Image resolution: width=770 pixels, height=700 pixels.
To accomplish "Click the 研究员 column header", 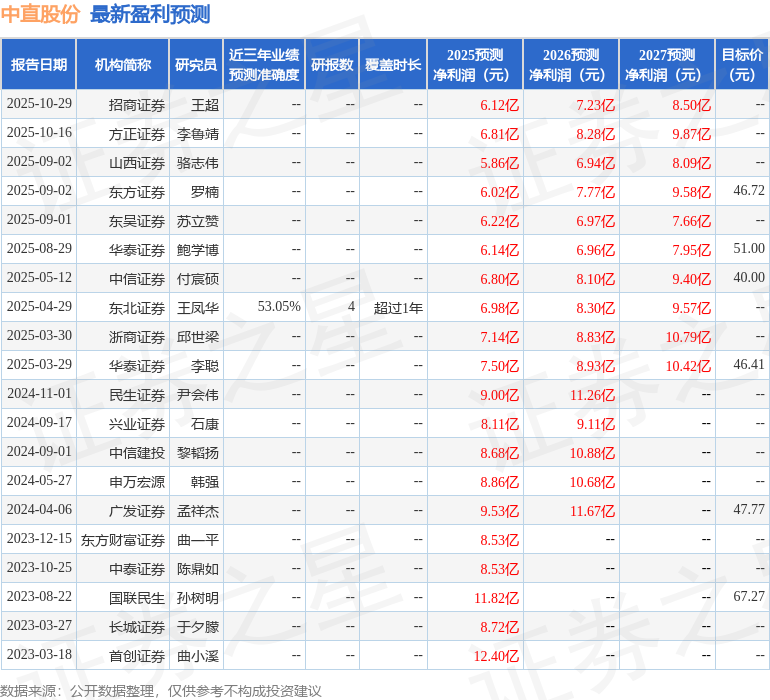I will point(195,65).
